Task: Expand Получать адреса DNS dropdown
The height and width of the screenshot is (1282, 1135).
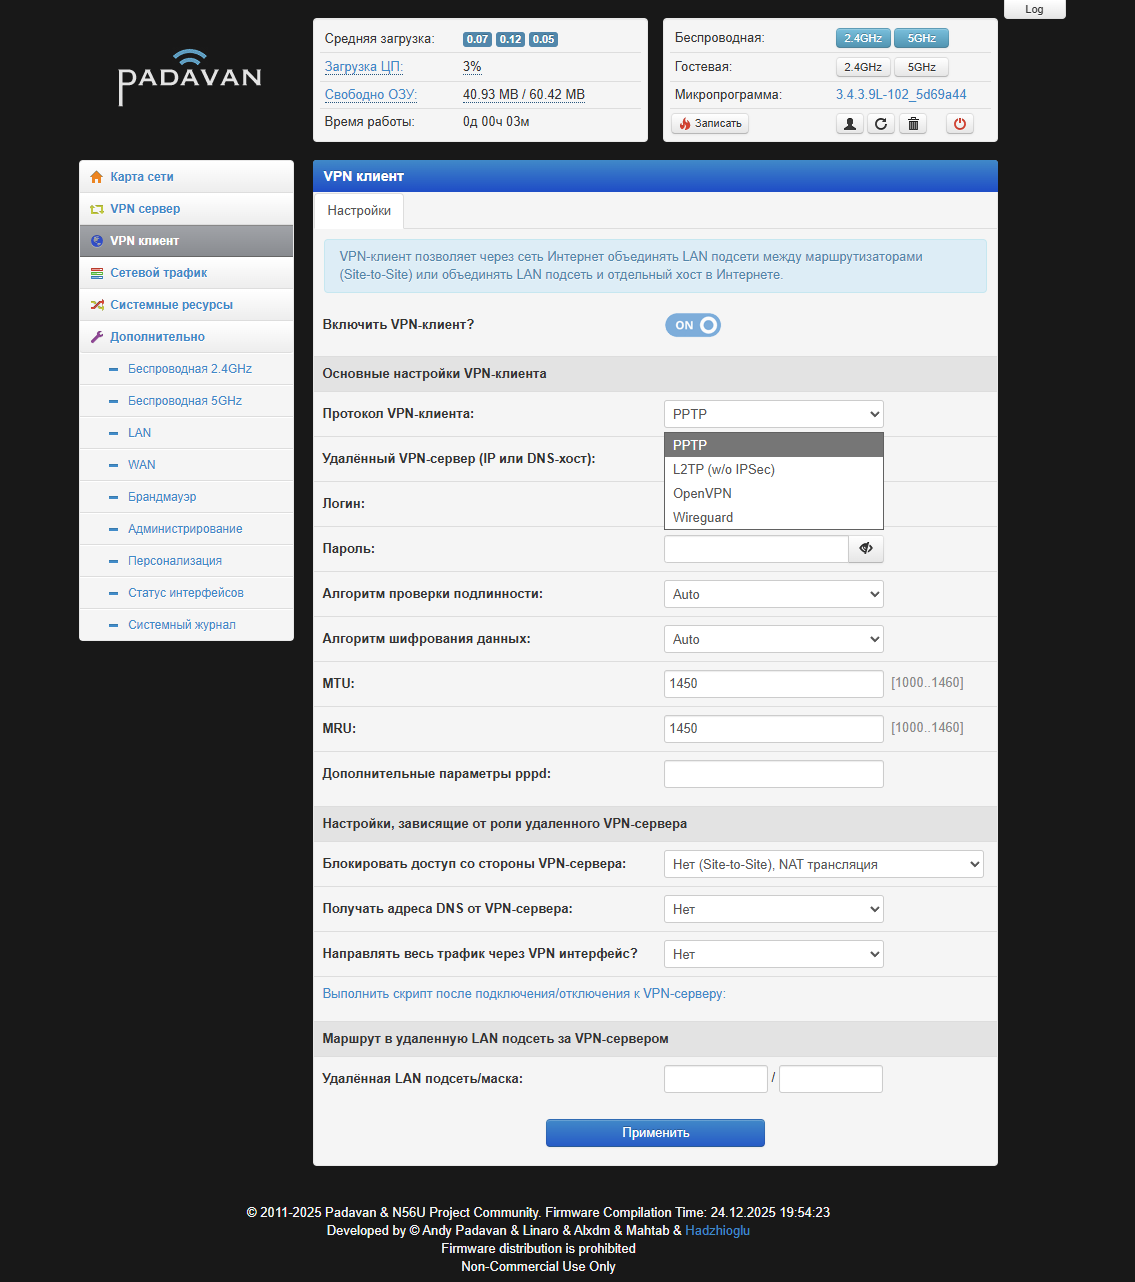Action: click(x=773, y=909)
